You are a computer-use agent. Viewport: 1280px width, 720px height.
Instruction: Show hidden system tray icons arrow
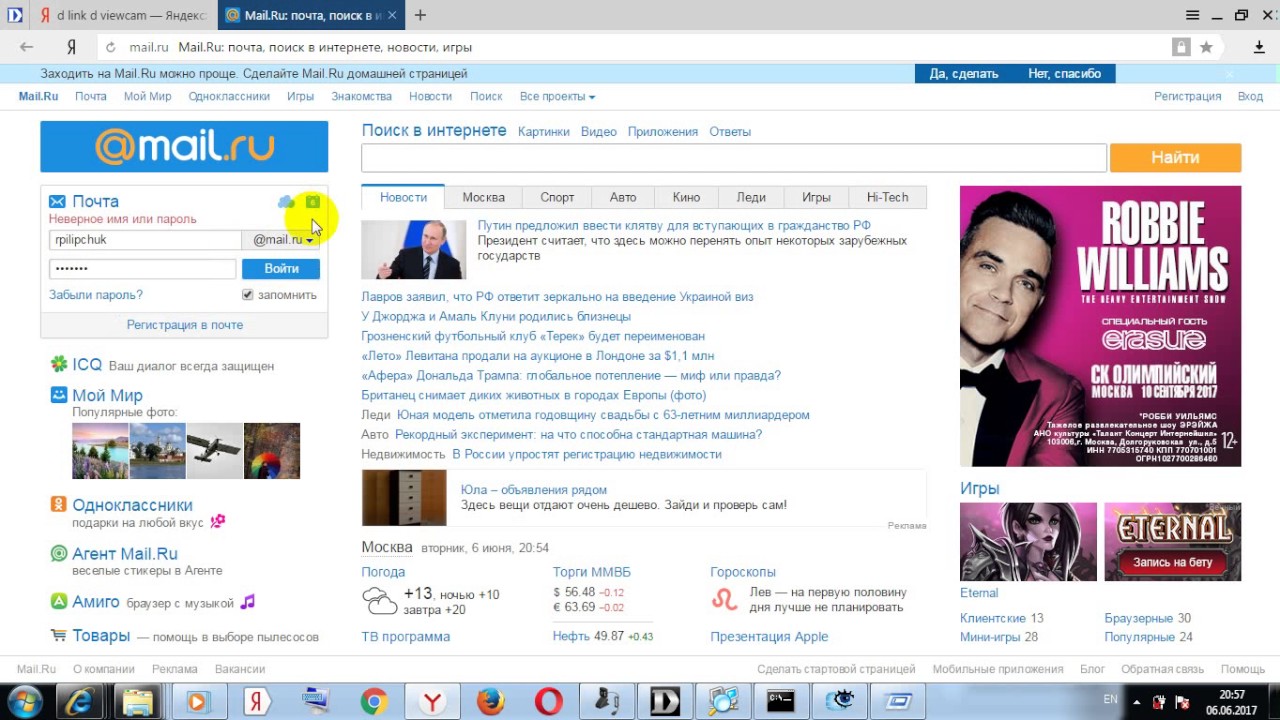click(1136, 701)
